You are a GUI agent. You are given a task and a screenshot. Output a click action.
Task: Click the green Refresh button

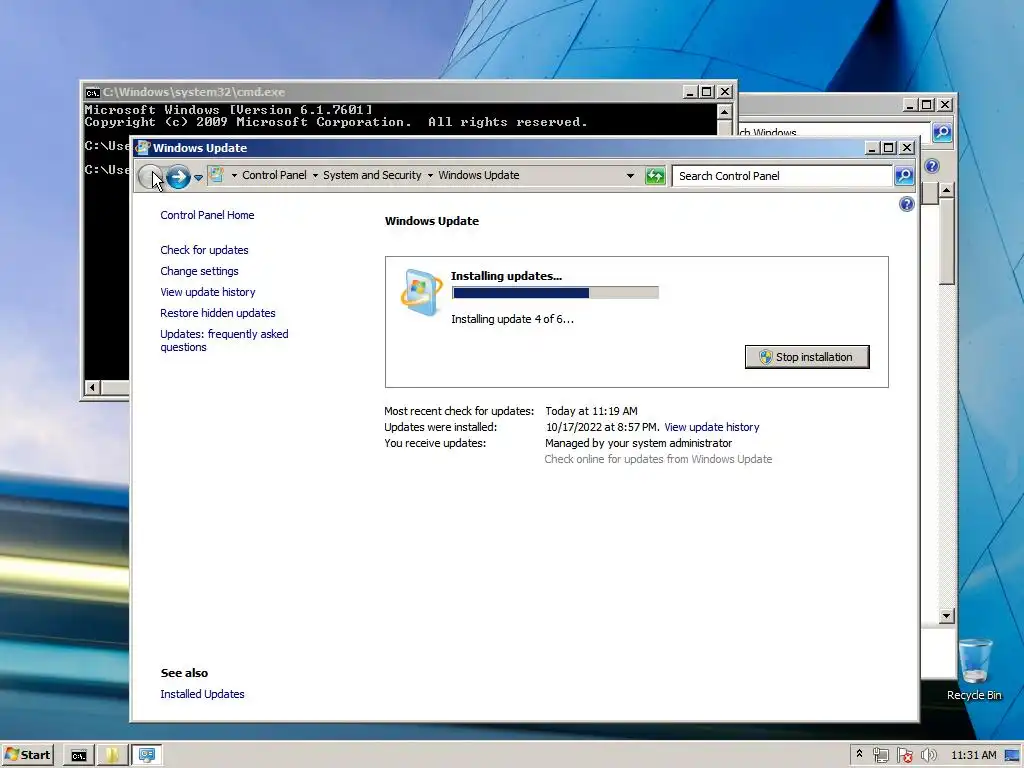pyautogui.click(x=654, y=176)
